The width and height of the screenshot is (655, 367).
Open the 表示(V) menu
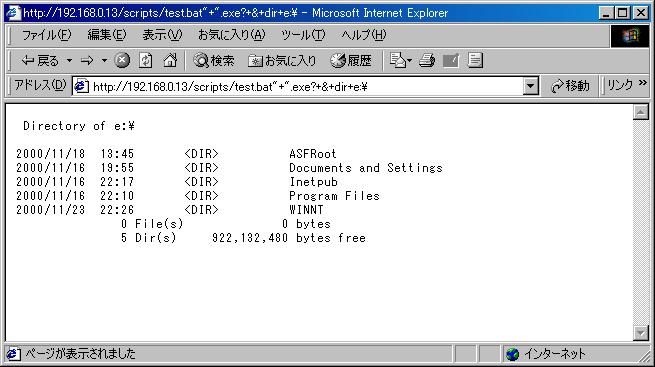pyautogui.click(x=162, y=35)
